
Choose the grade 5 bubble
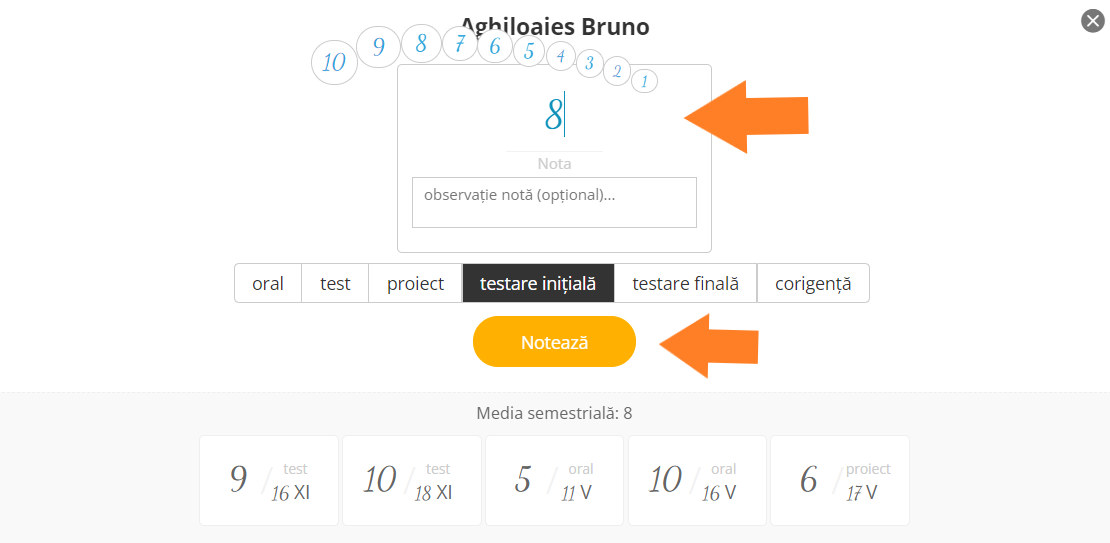click(529, 52)
